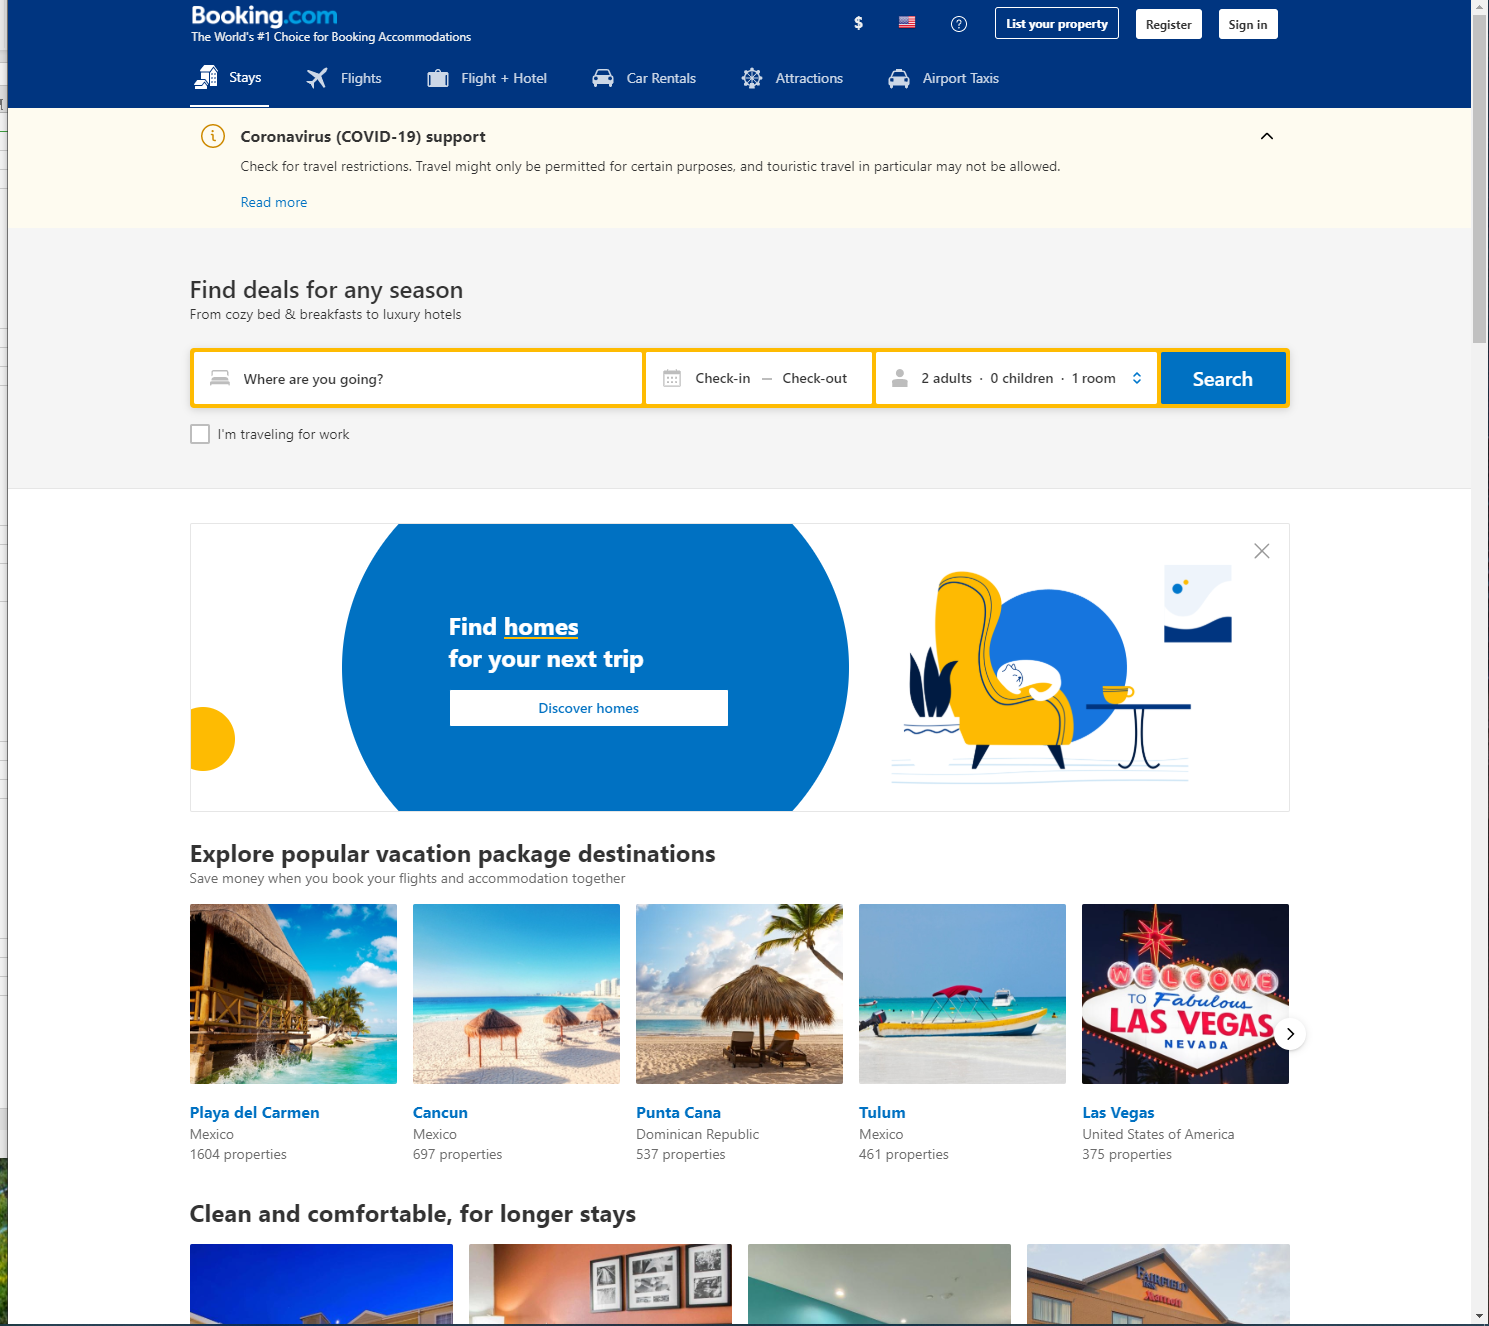This screenshot has width=1489, height=1326.
Task: Click the Check-out date text
Action: click(x=815, y=378)
